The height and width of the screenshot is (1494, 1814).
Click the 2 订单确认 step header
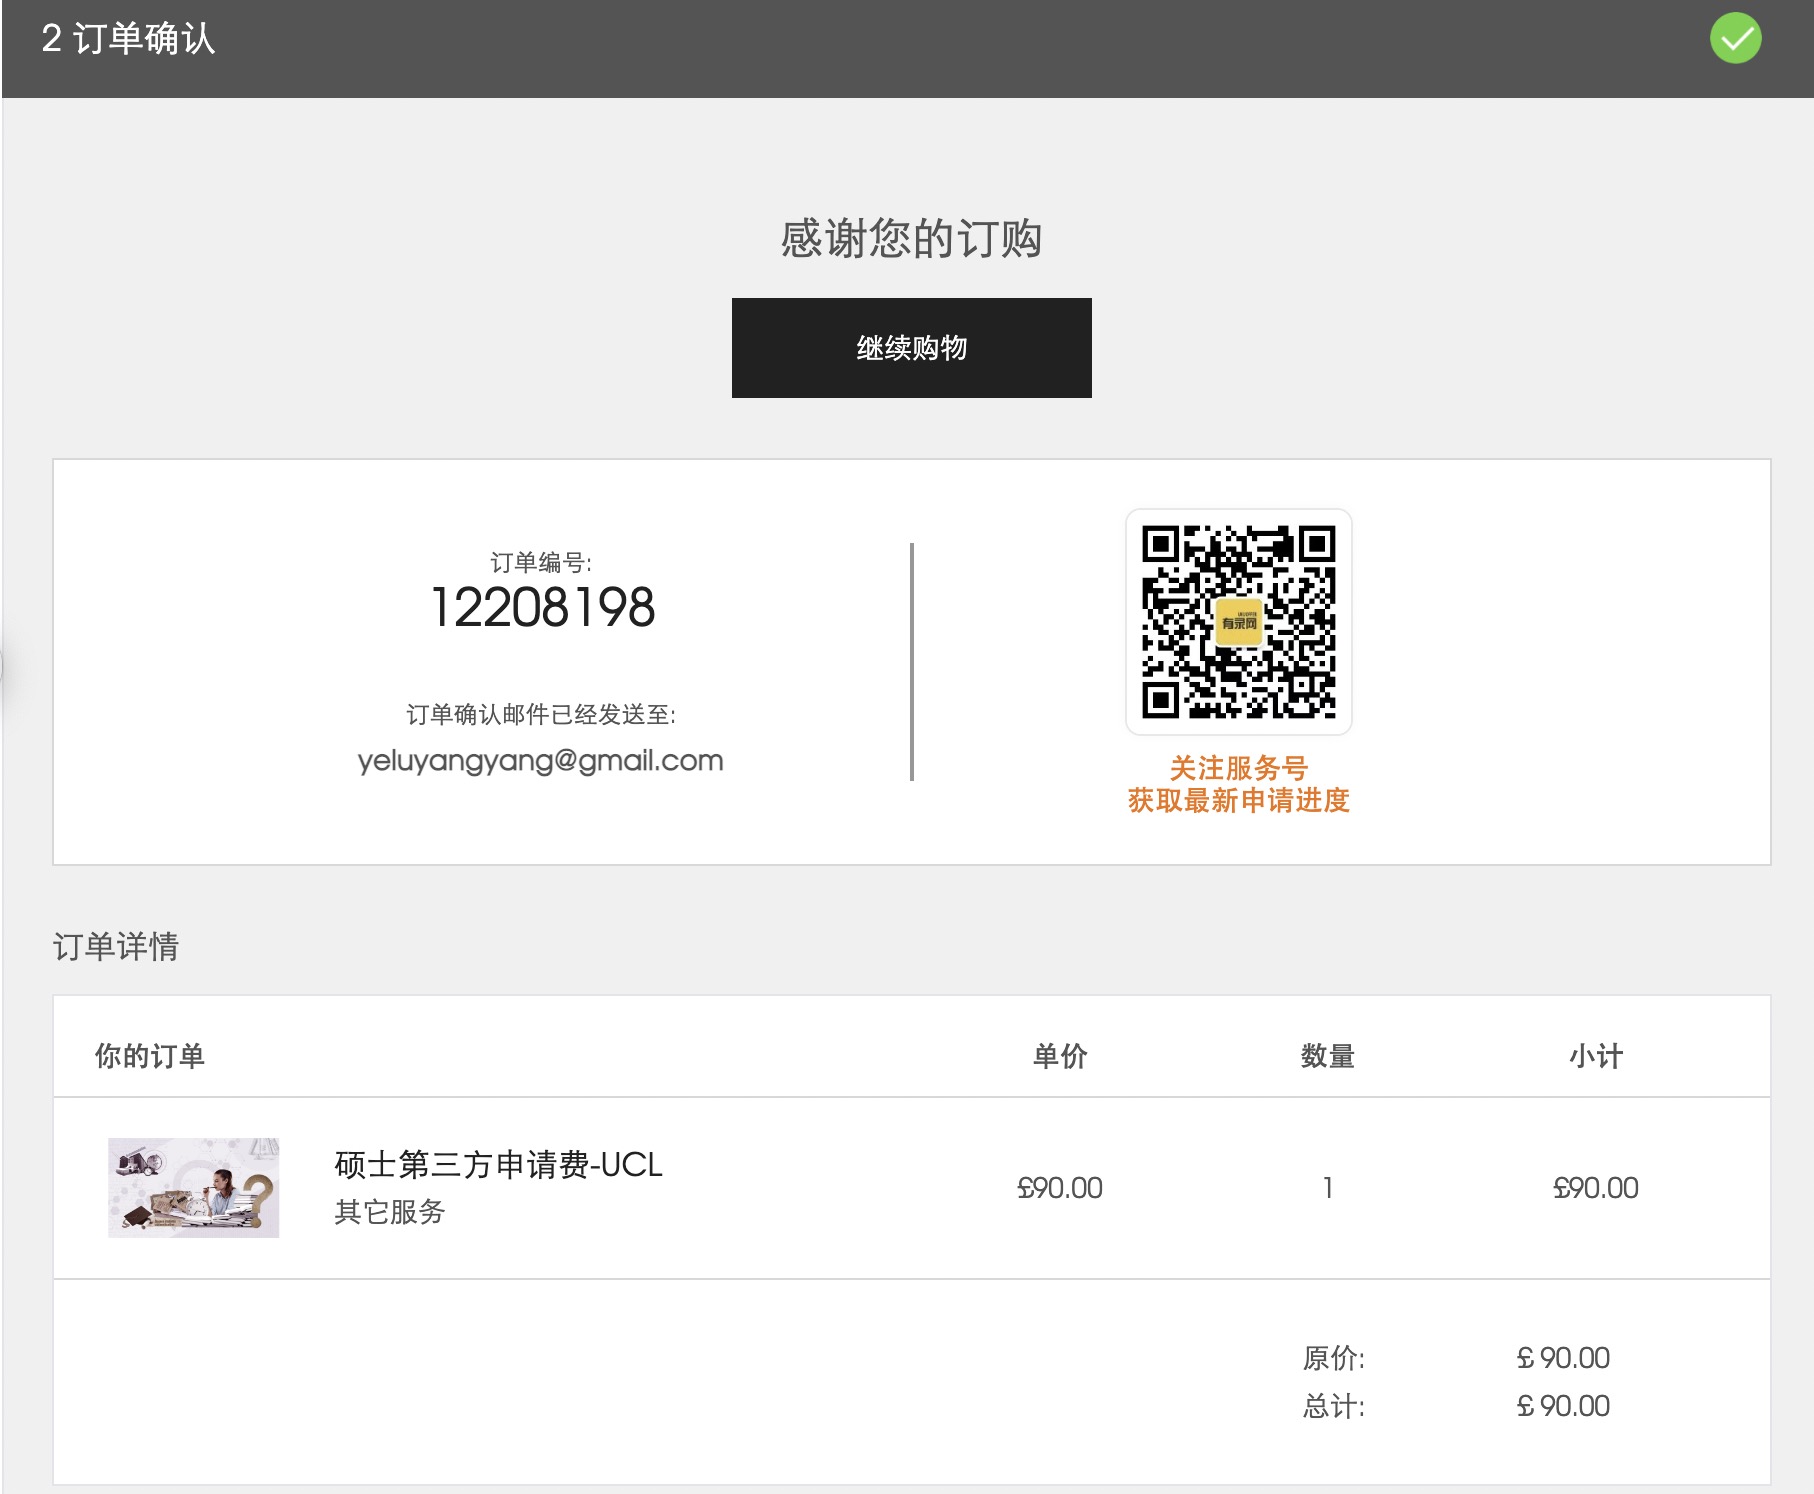pyautogui.click(x=128, y=39)
